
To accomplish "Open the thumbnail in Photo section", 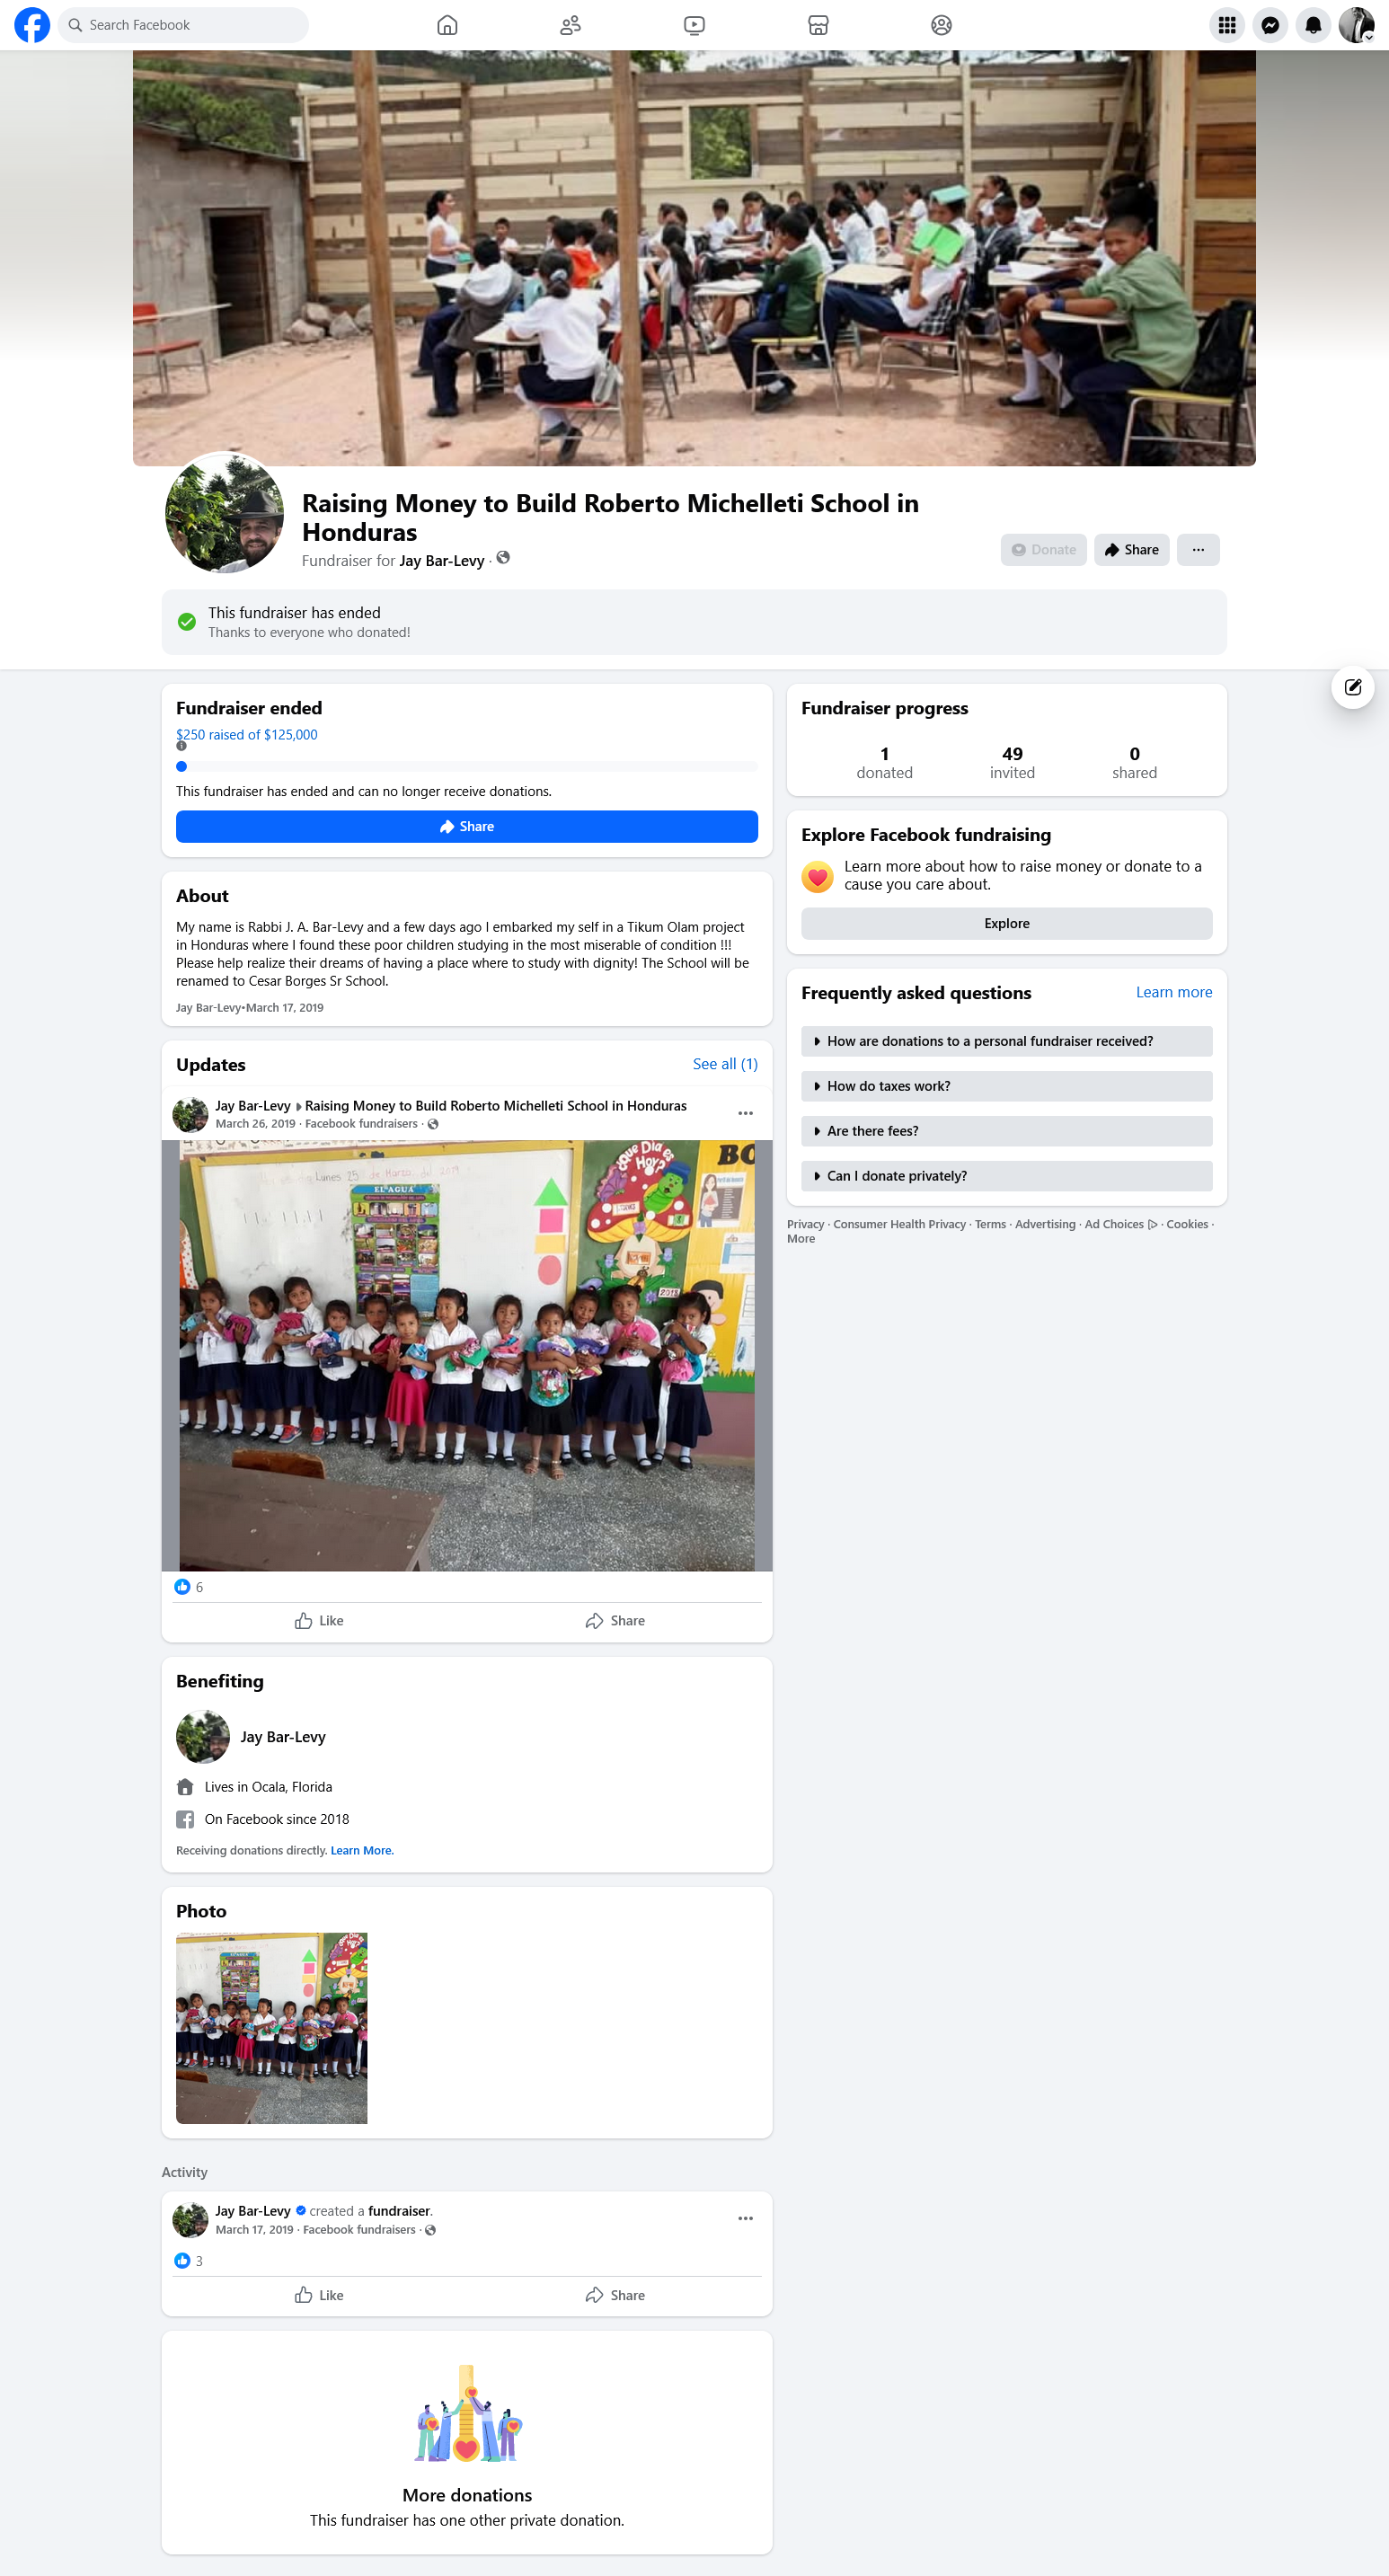I will click(272, 2028).
